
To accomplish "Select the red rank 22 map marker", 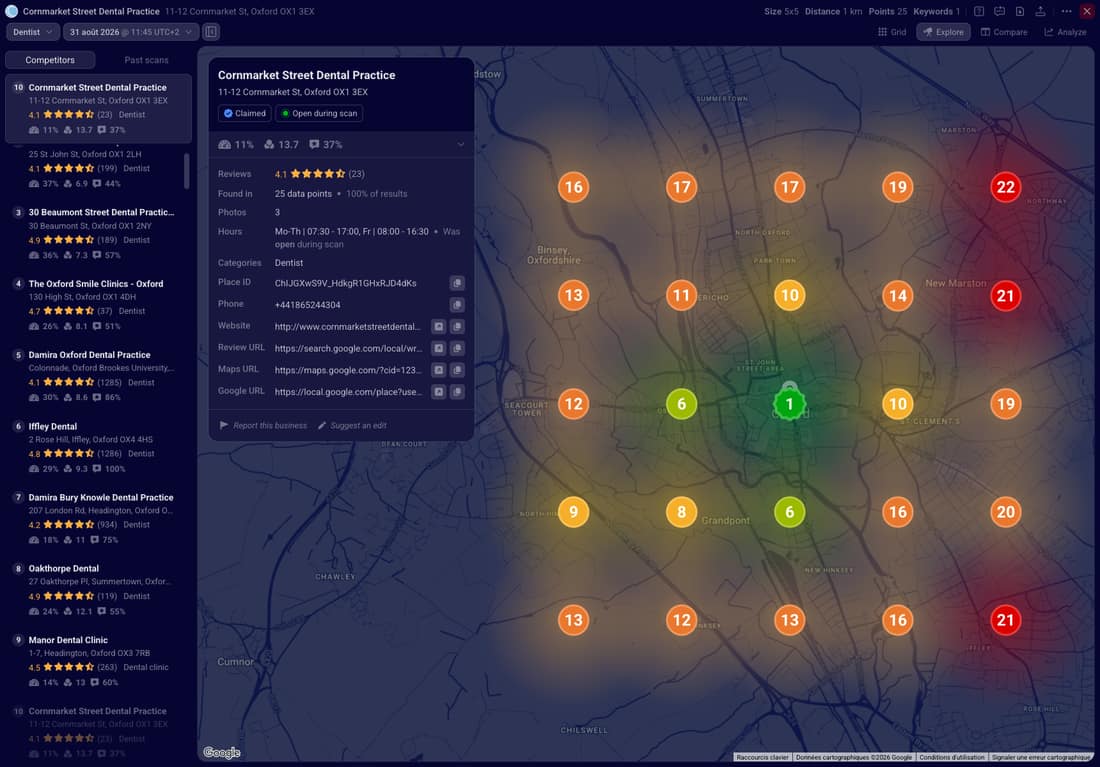I will pos(1005,187).
